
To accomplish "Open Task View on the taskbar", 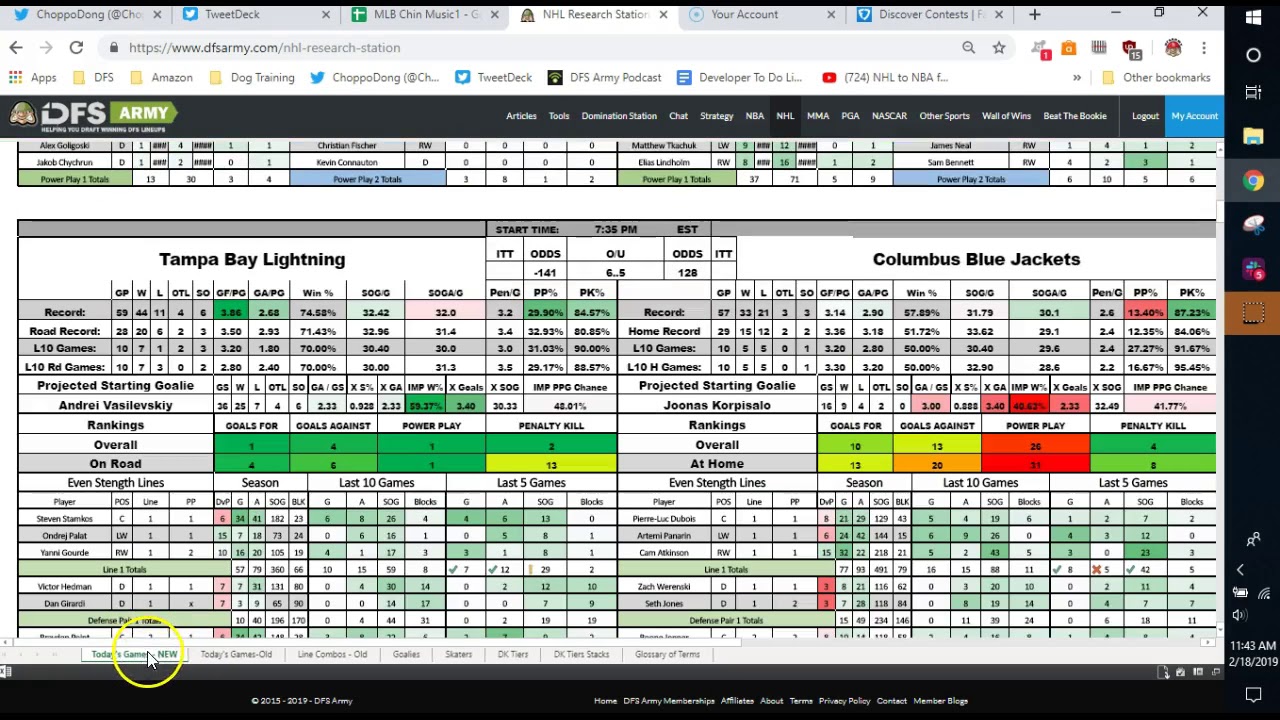I will (1253, 93).
